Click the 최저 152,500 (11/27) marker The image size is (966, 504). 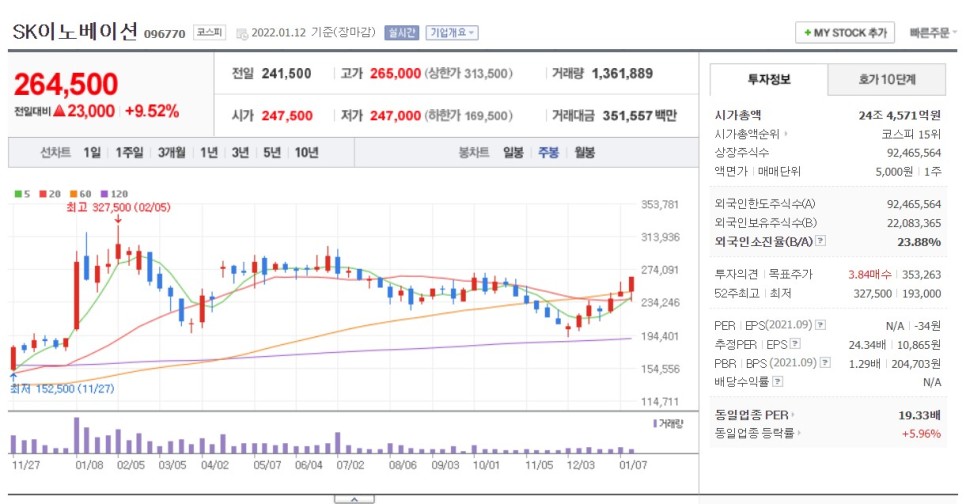62,389
